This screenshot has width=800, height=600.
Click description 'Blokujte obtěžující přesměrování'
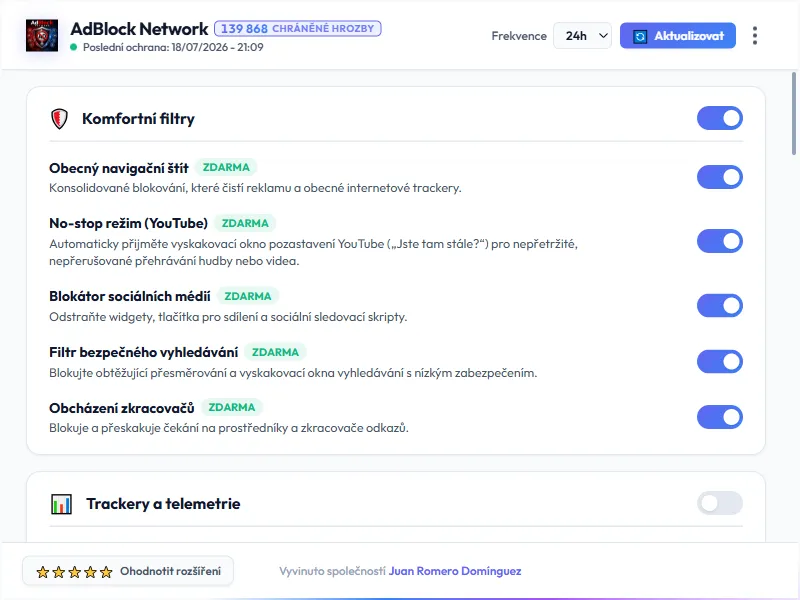(x=293, y=373)
